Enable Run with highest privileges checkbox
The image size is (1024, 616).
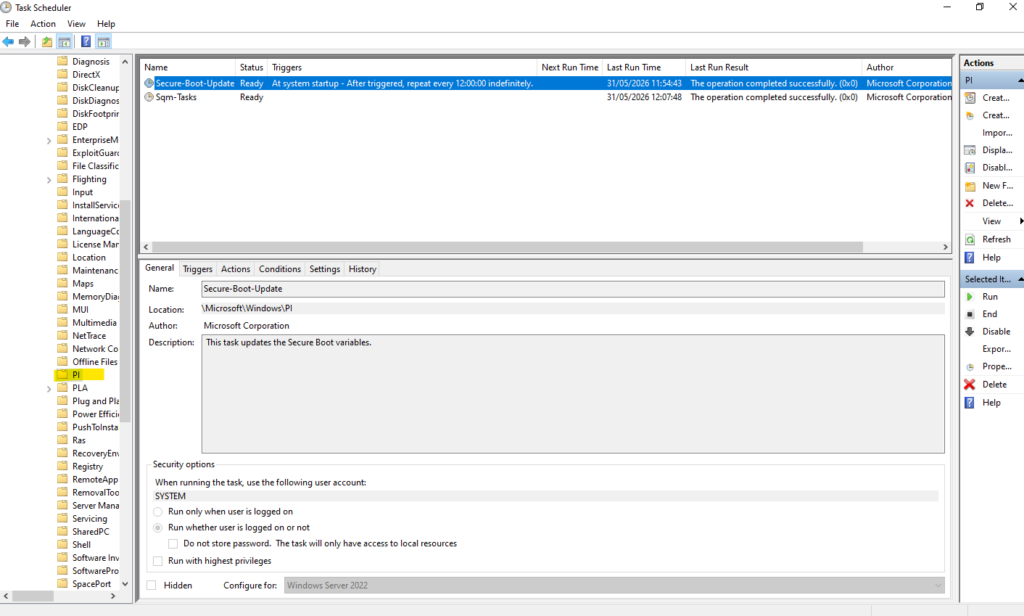157,561
